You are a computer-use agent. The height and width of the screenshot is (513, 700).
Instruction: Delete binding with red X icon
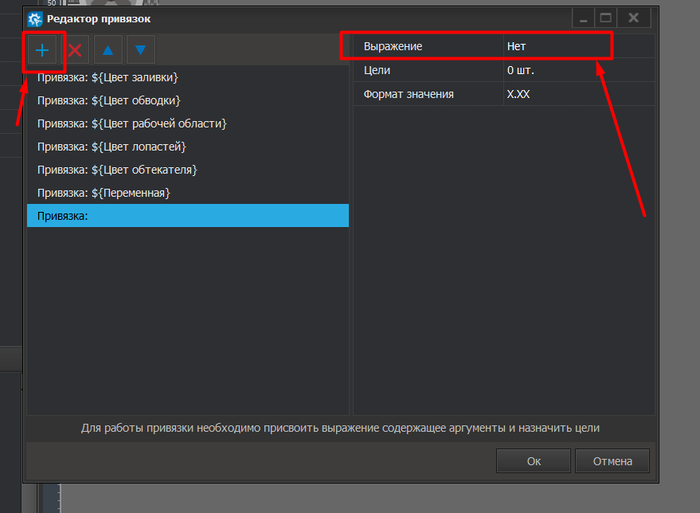click(75, 49)
